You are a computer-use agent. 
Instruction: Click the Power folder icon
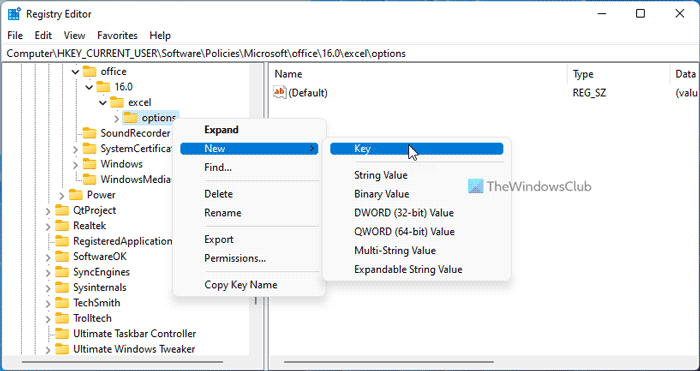coord(76,195)
